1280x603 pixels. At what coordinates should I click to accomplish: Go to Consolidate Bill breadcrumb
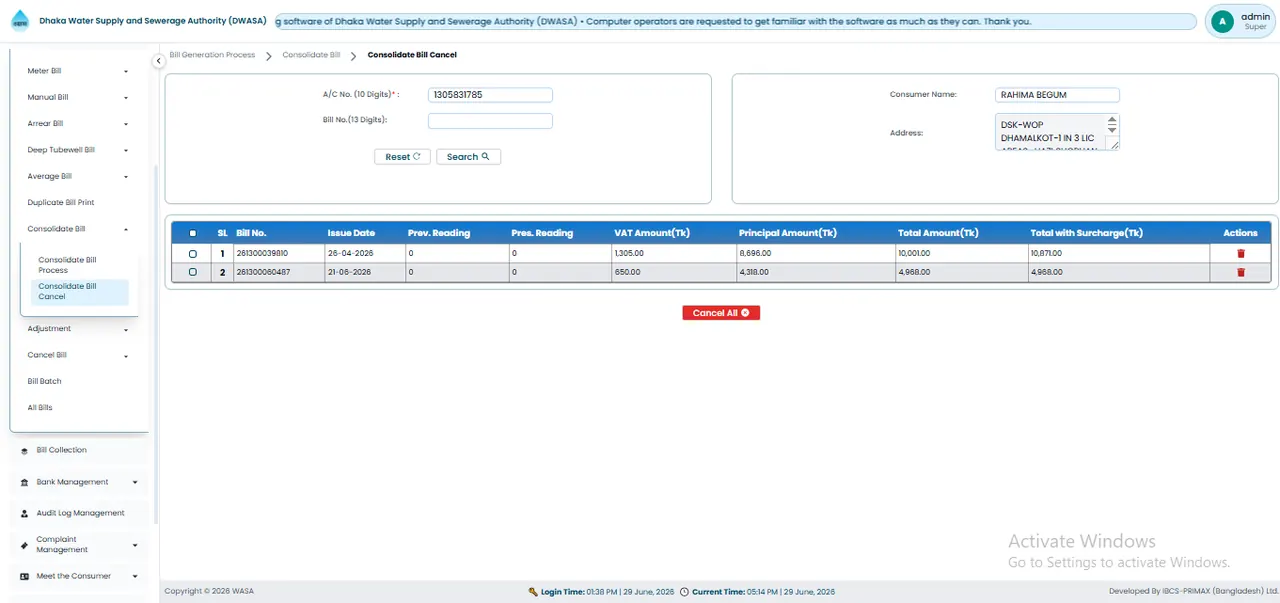tap(311, 55)
